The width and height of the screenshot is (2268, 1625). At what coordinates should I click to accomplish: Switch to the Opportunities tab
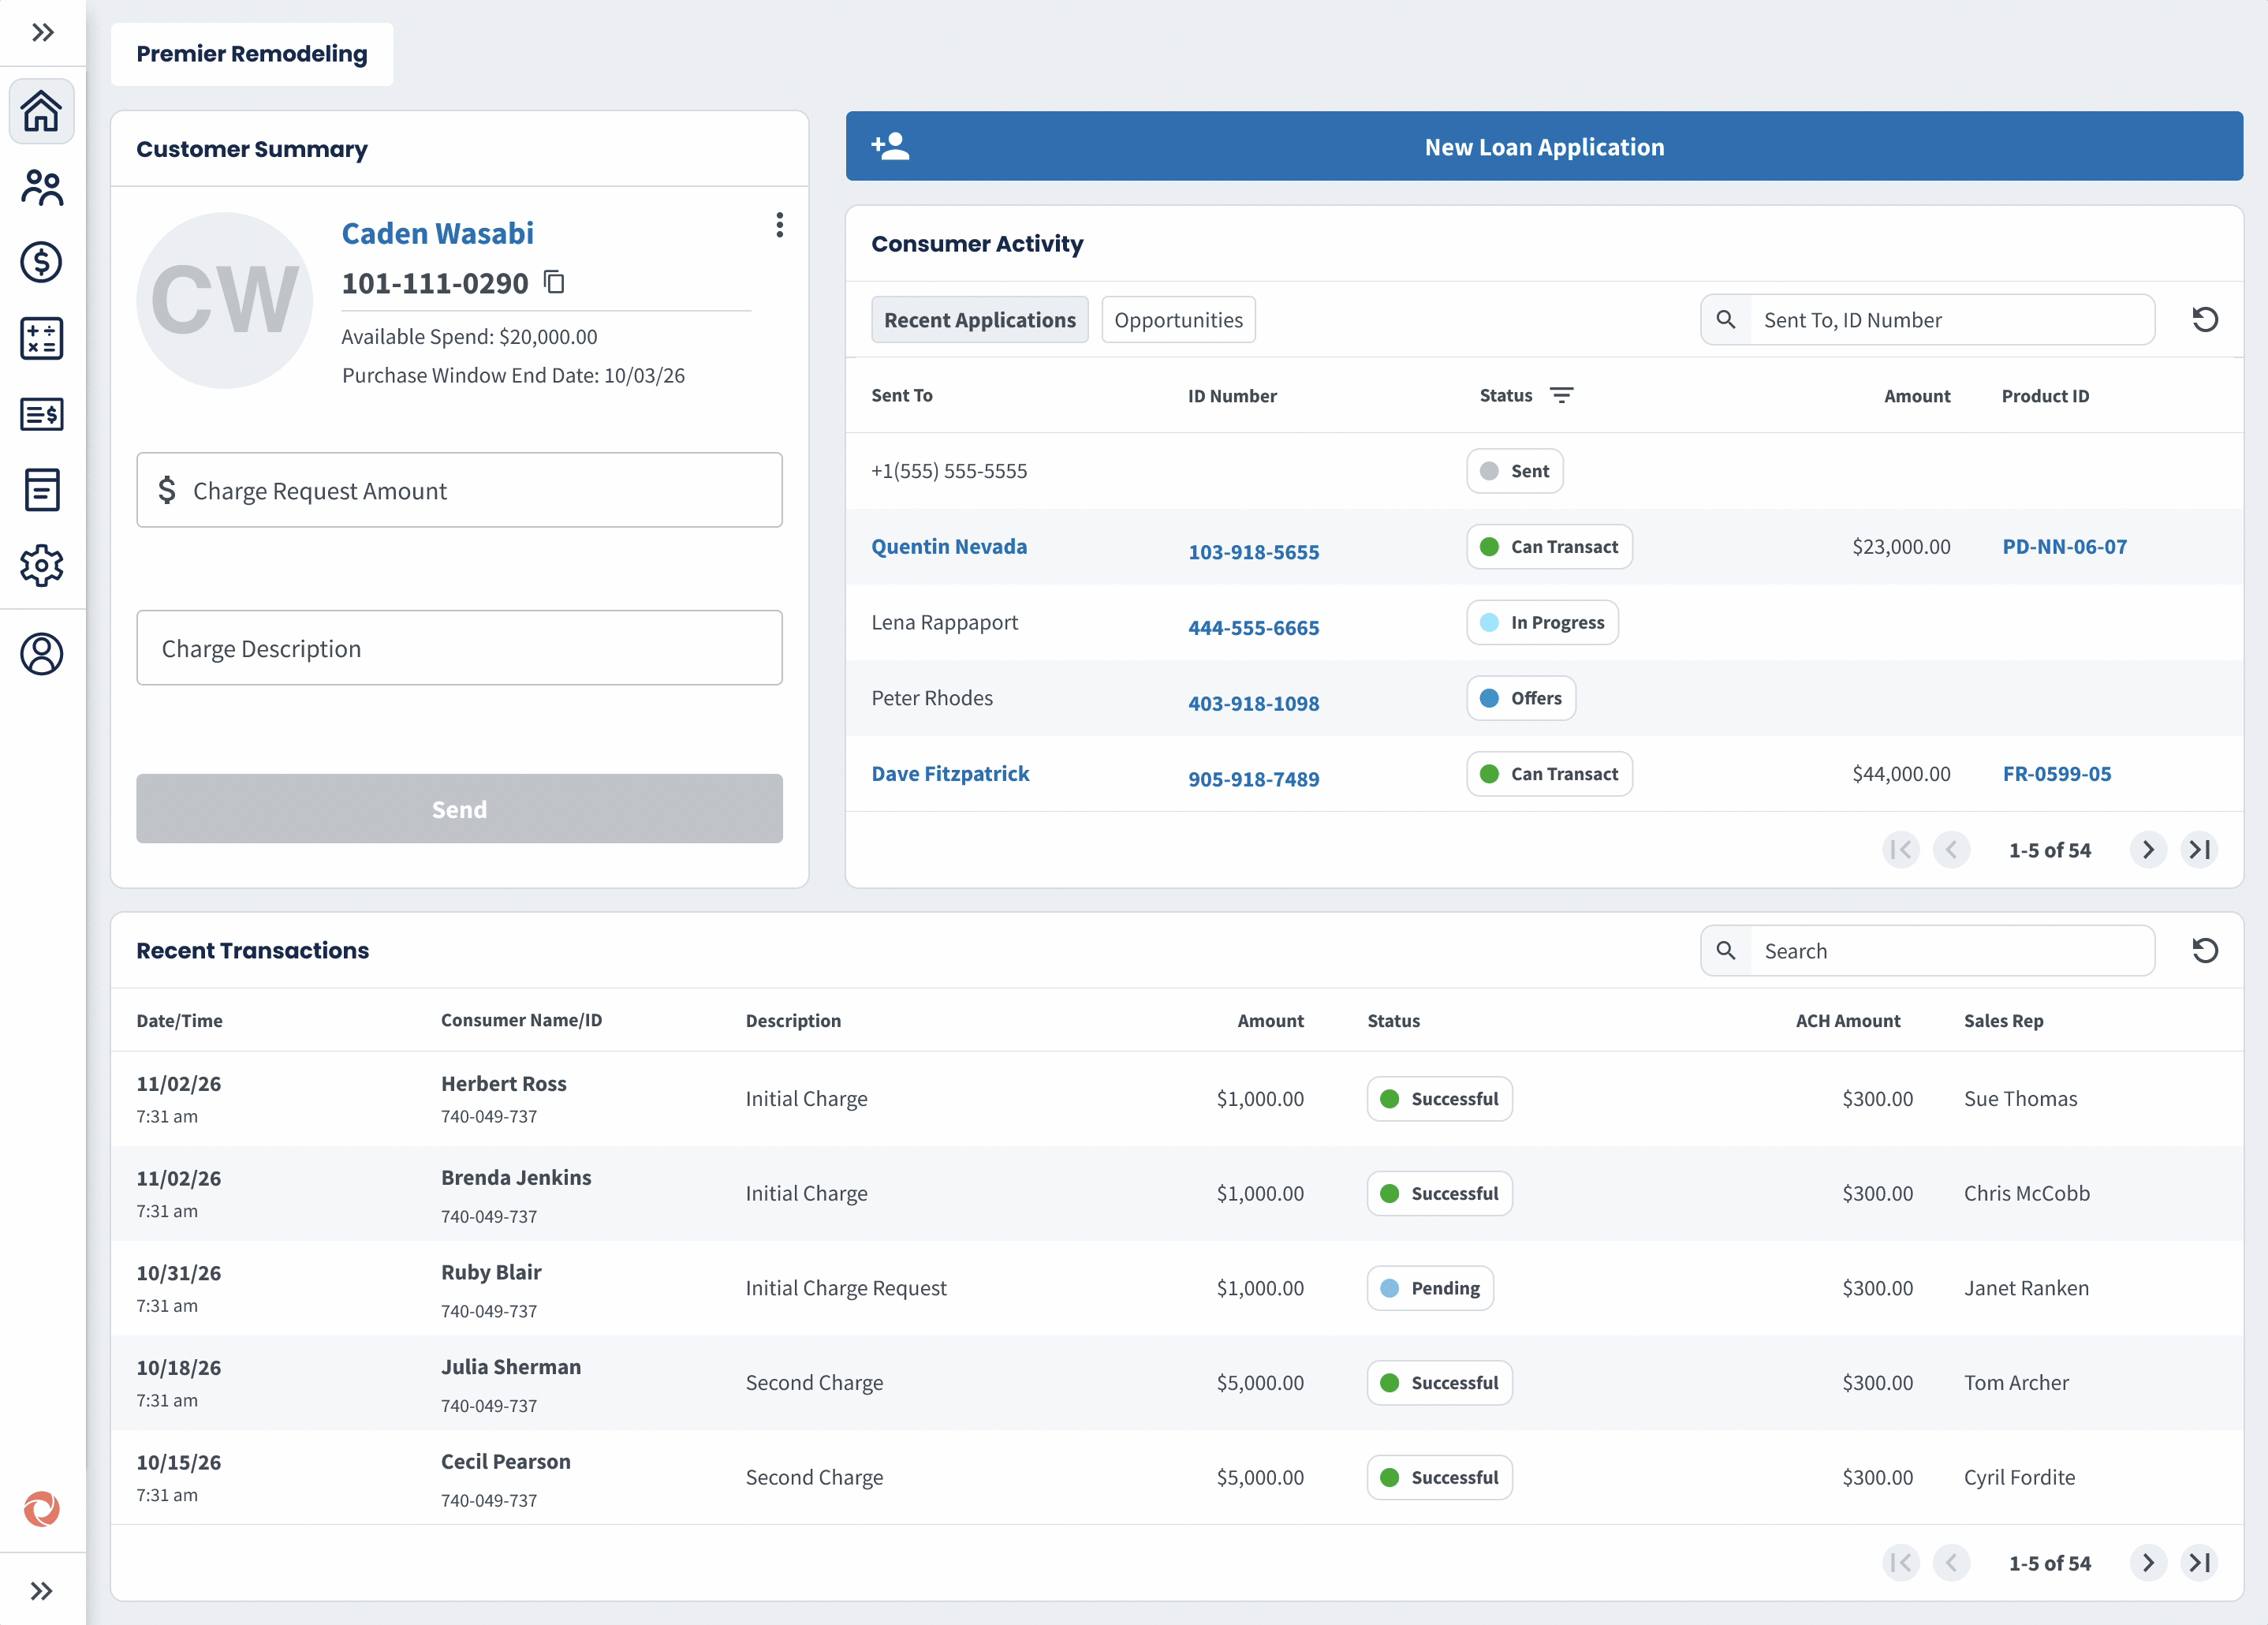(1178, 320)
